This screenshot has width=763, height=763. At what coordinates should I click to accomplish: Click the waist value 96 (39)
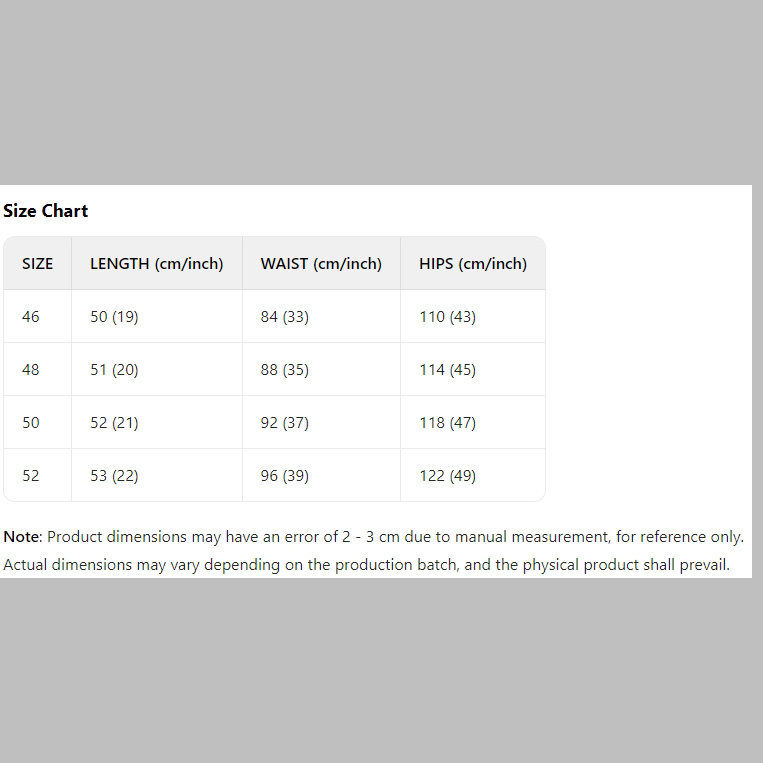(285, 476)
